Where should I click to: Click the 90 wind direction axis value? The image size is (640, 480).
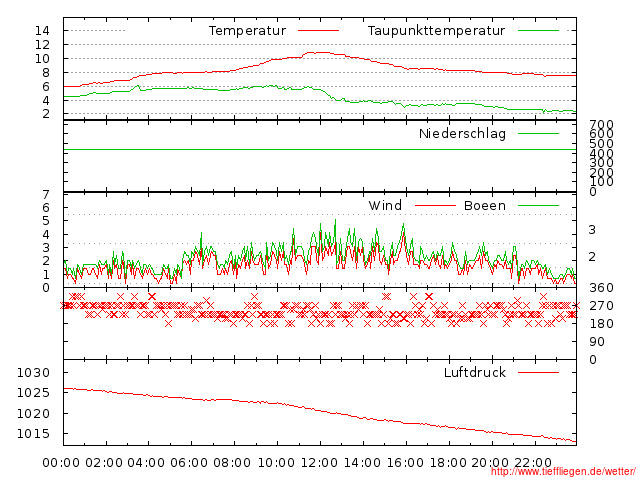(x=597, y=342)
